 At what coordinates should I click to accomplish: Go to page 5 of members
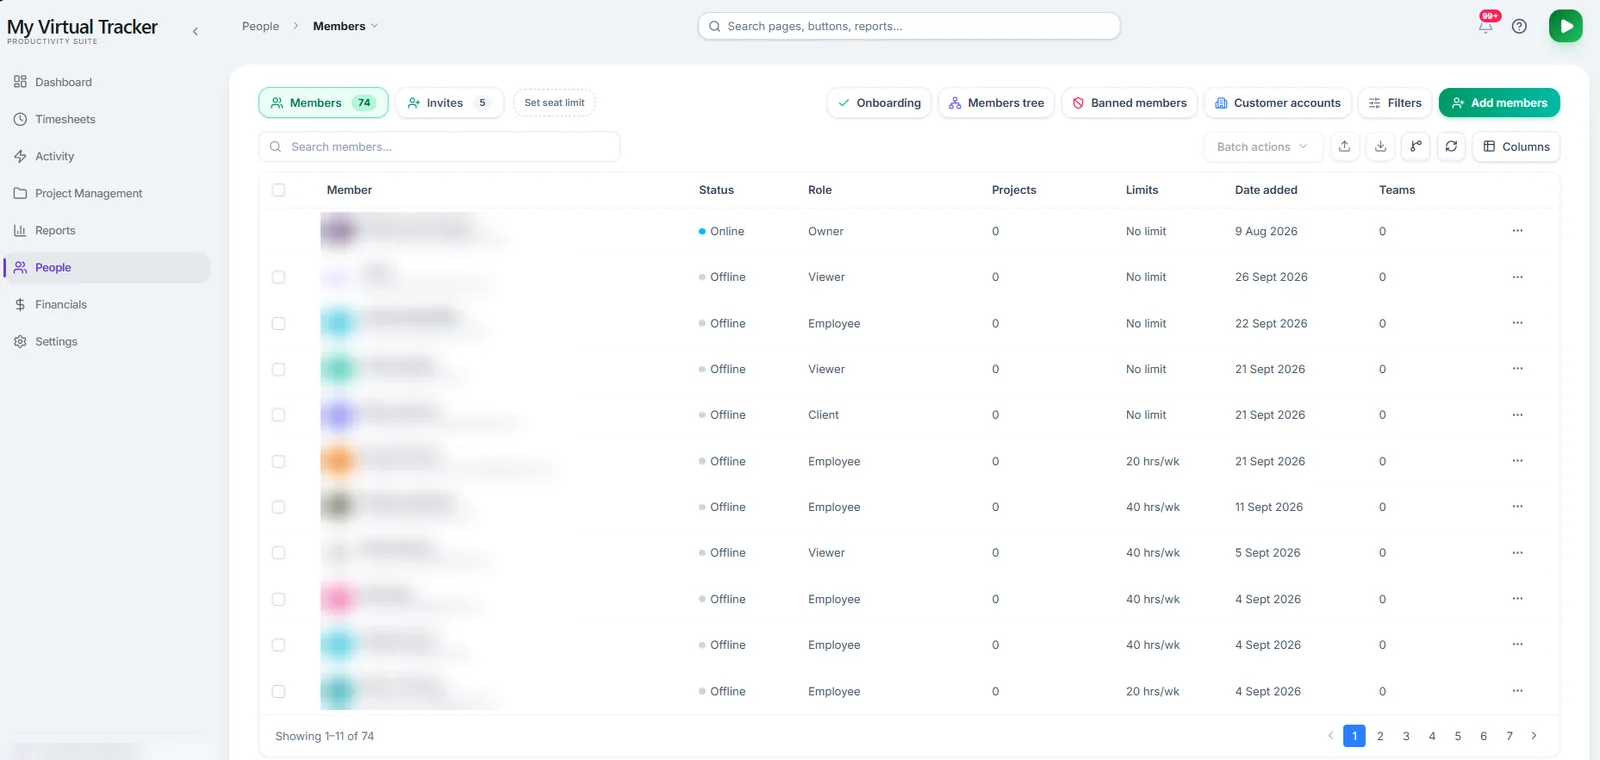1458,736
